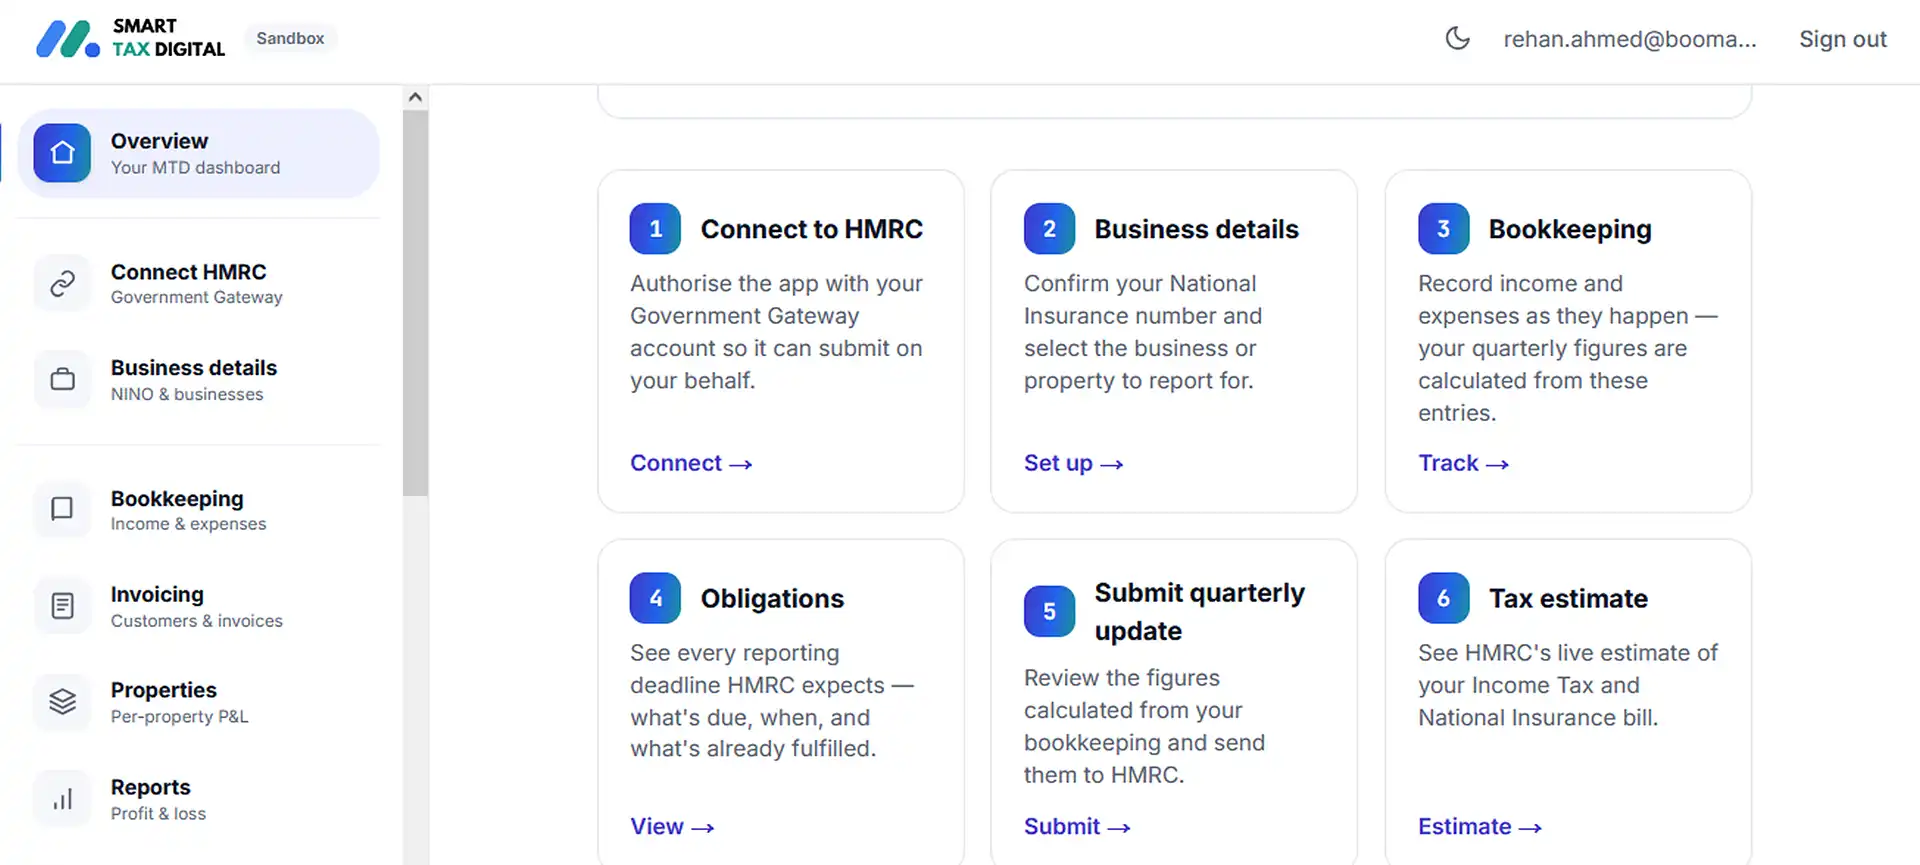Click the Sandbox environment badge
Image resolution: width=1920 pixels, height=865 pixels.
pyautogui.click(x=290, y=39)
